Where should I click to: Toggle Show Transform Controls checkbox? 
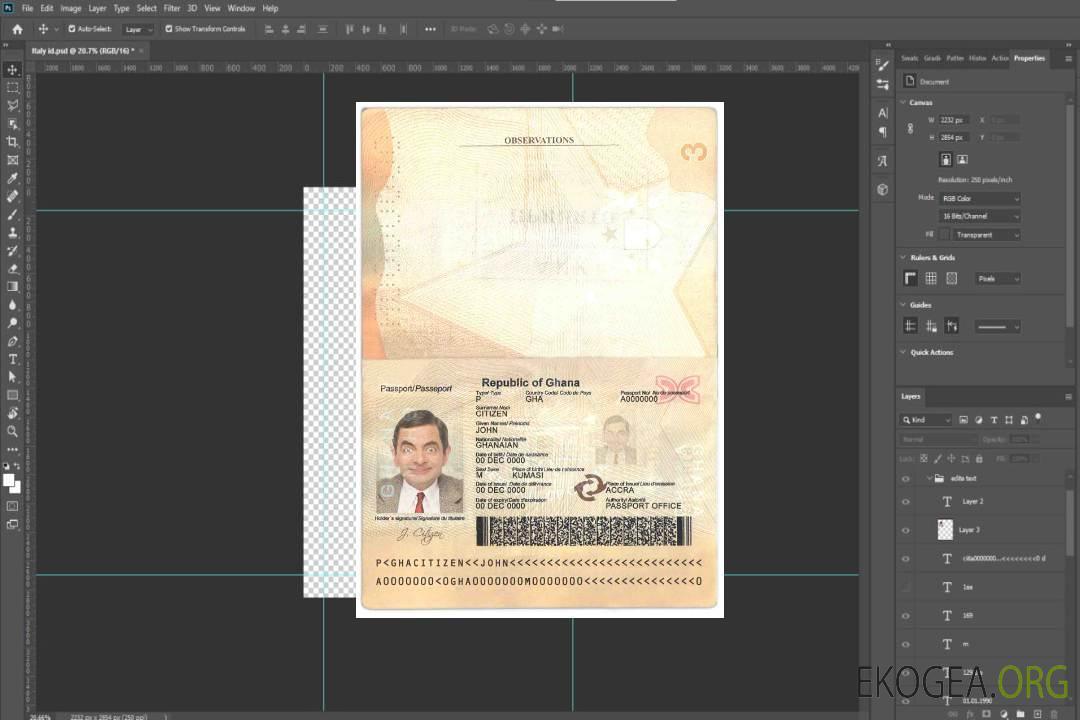pyautogui.click(x=169, y=29)
